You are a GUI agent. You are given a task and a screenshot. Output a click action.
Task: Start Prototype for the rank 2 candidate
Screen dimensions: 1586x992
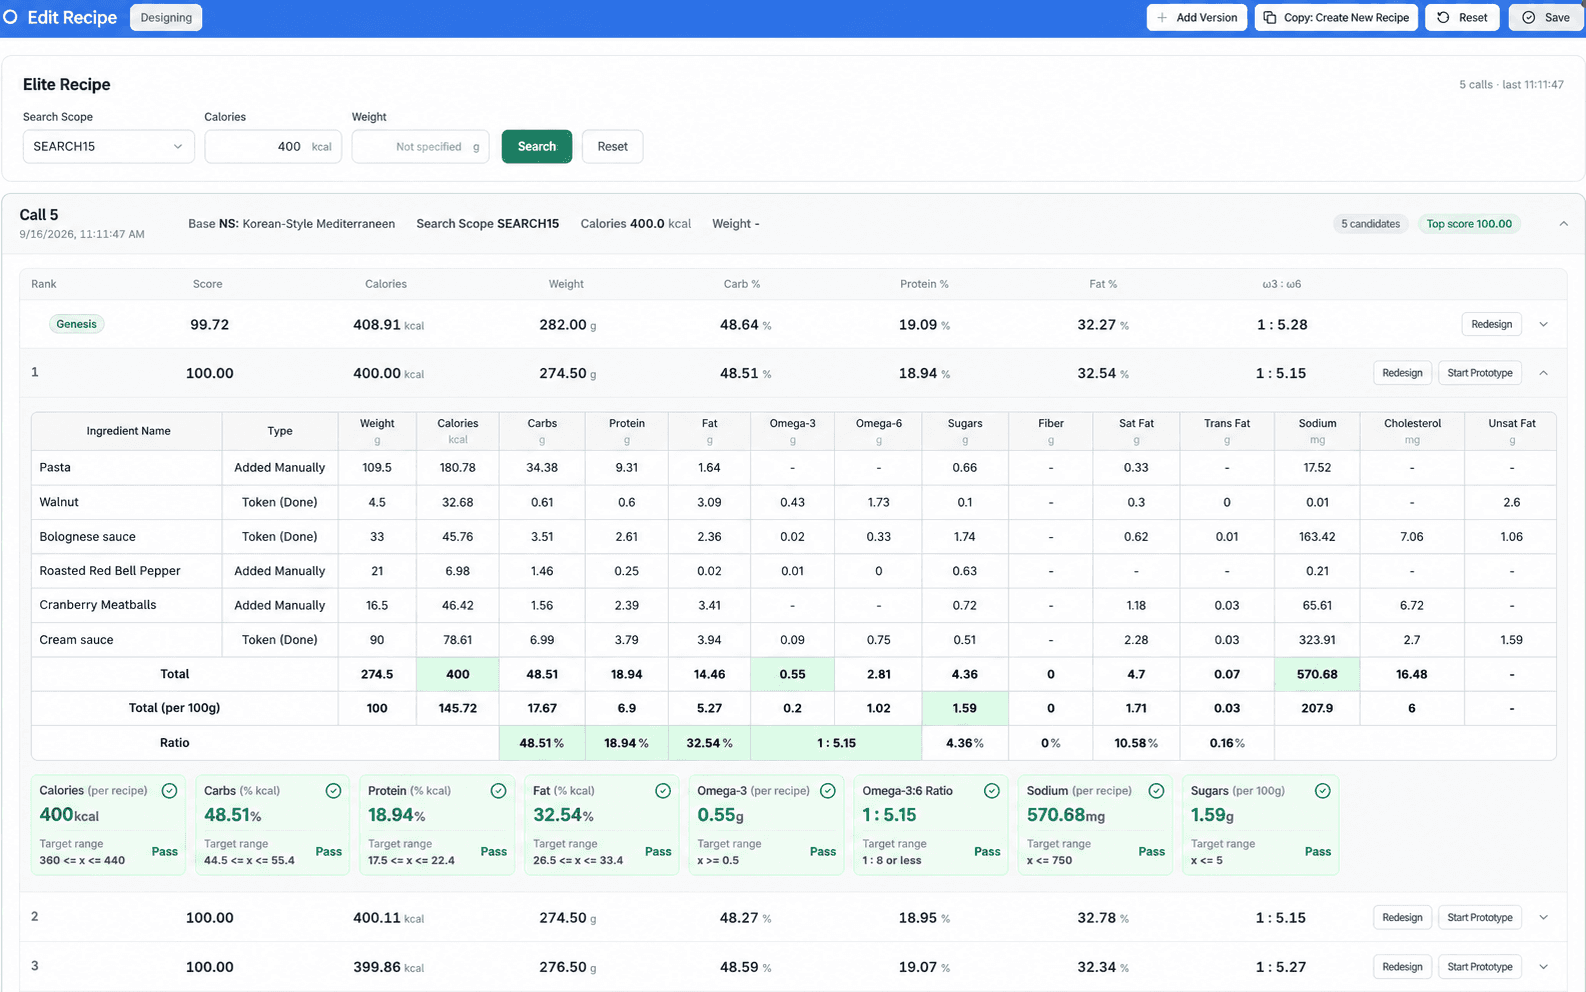(1480, 918)
